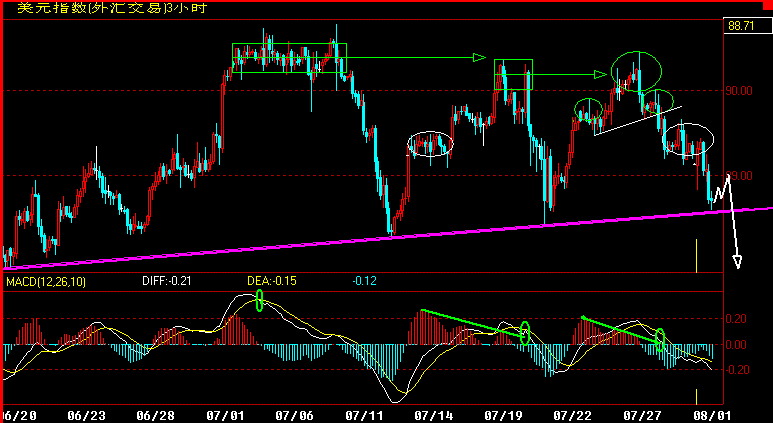Click the MACD(12,26,10) indicator label
773x423 pixels.
[x=46, y=282]
